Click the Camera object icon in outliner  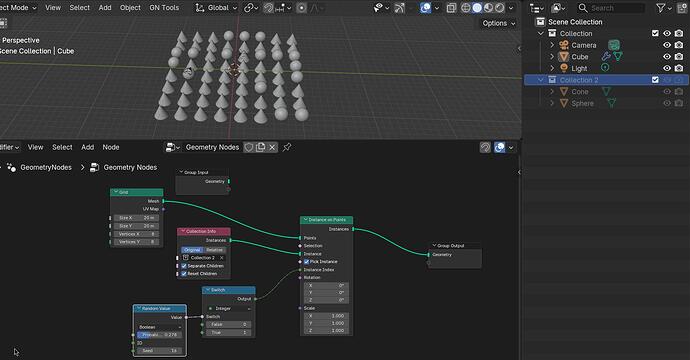[x=564, y=45]
